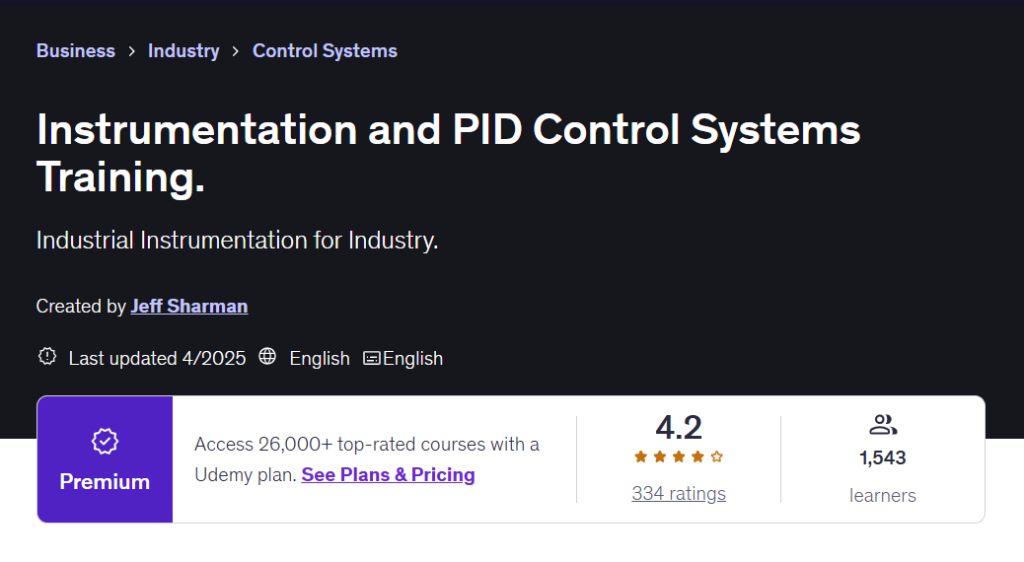
Task: Open instructor Jeff Sharman's profile
Action: [189, 306]
